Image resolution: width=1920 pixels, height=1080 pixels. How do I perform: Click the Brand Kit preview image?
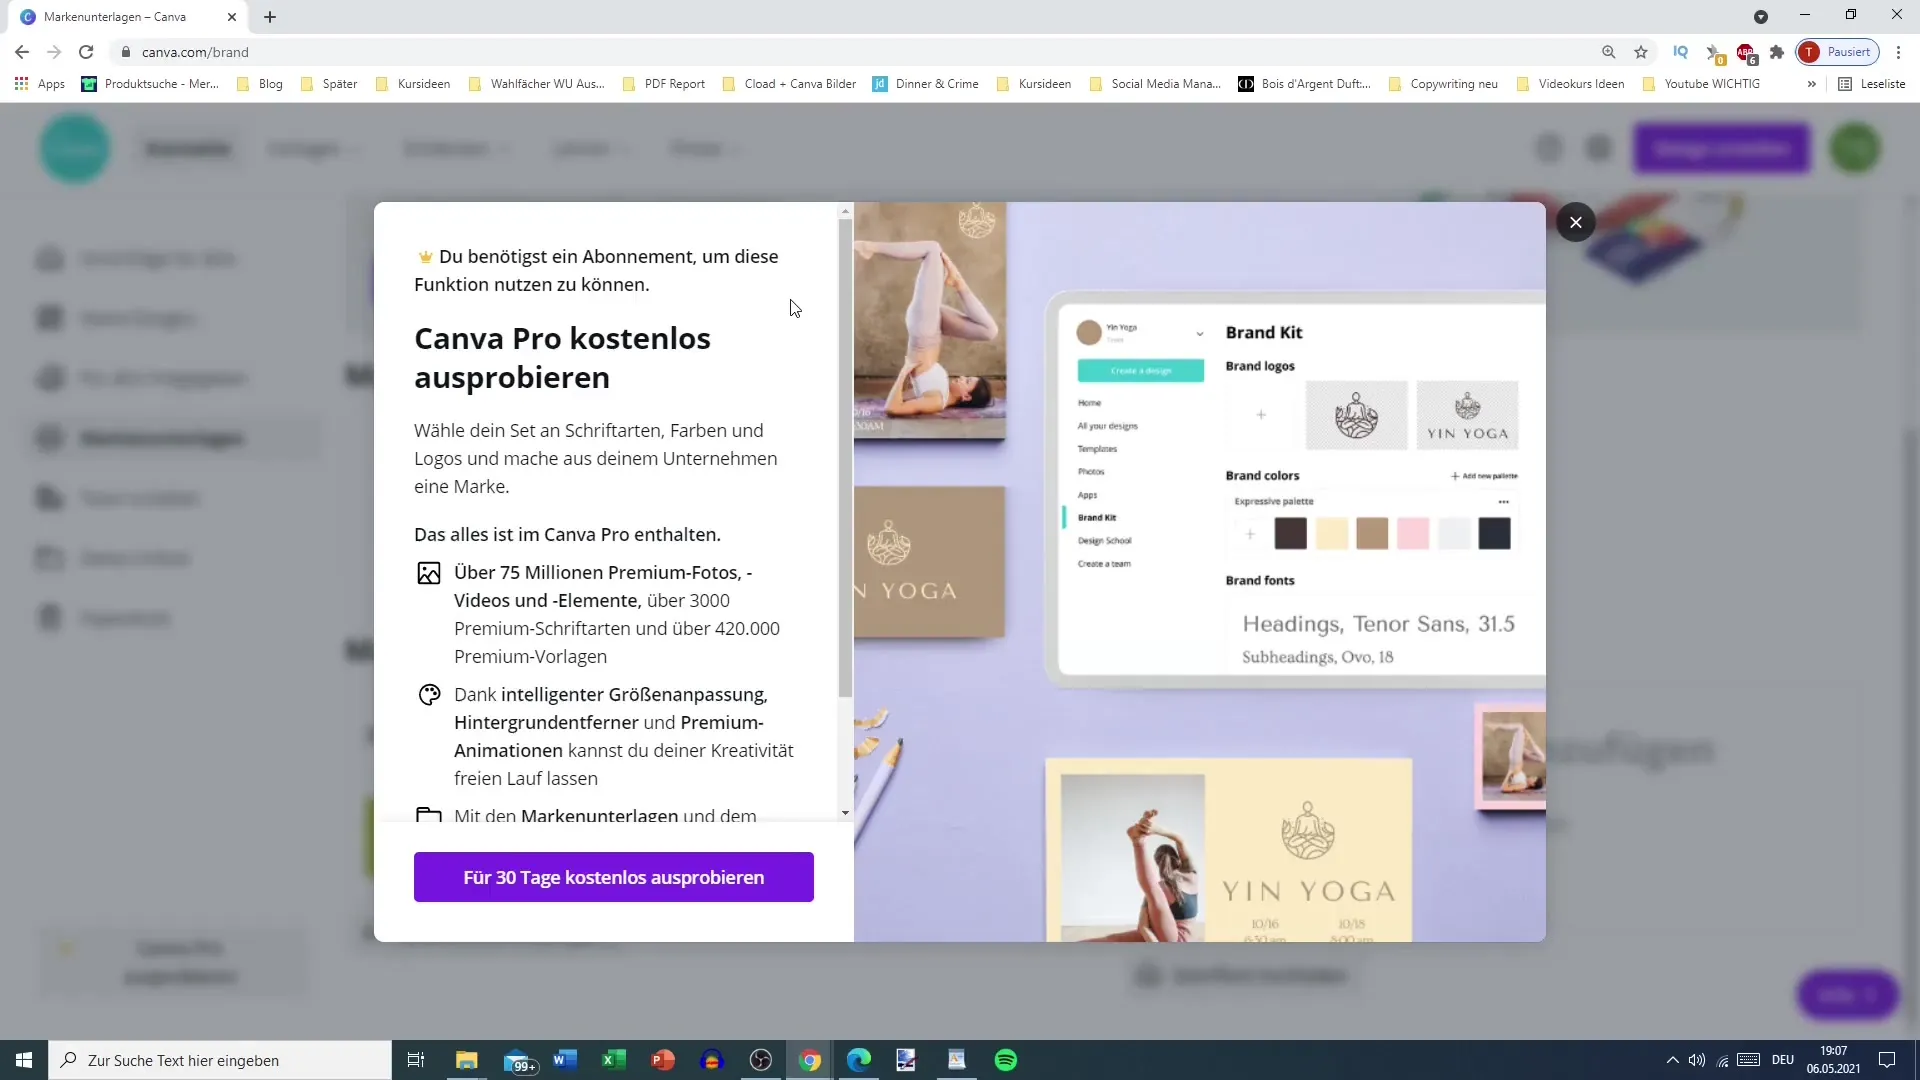click(x=1200, y=572)
